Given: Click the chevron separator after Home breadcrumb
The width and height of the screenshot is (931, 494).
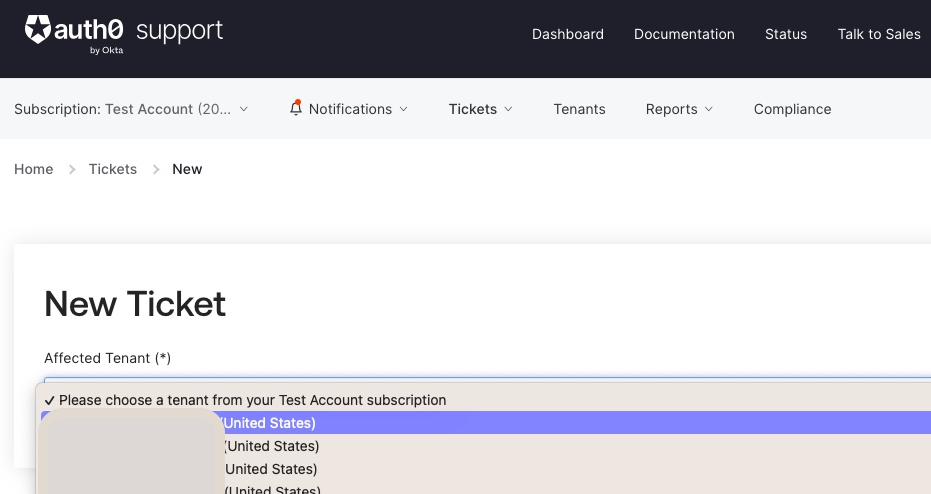Looking at the screenshot, I should (72, 170).
